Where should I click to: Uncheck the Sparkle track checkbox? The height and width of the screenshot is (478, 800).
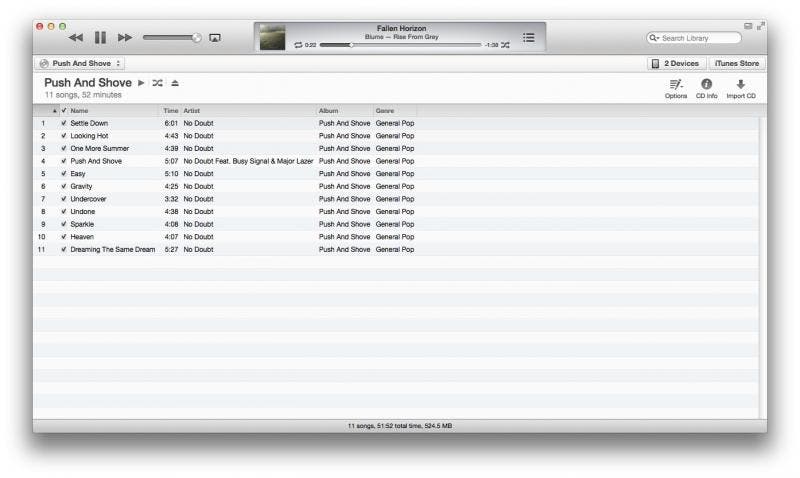point(64,224)
